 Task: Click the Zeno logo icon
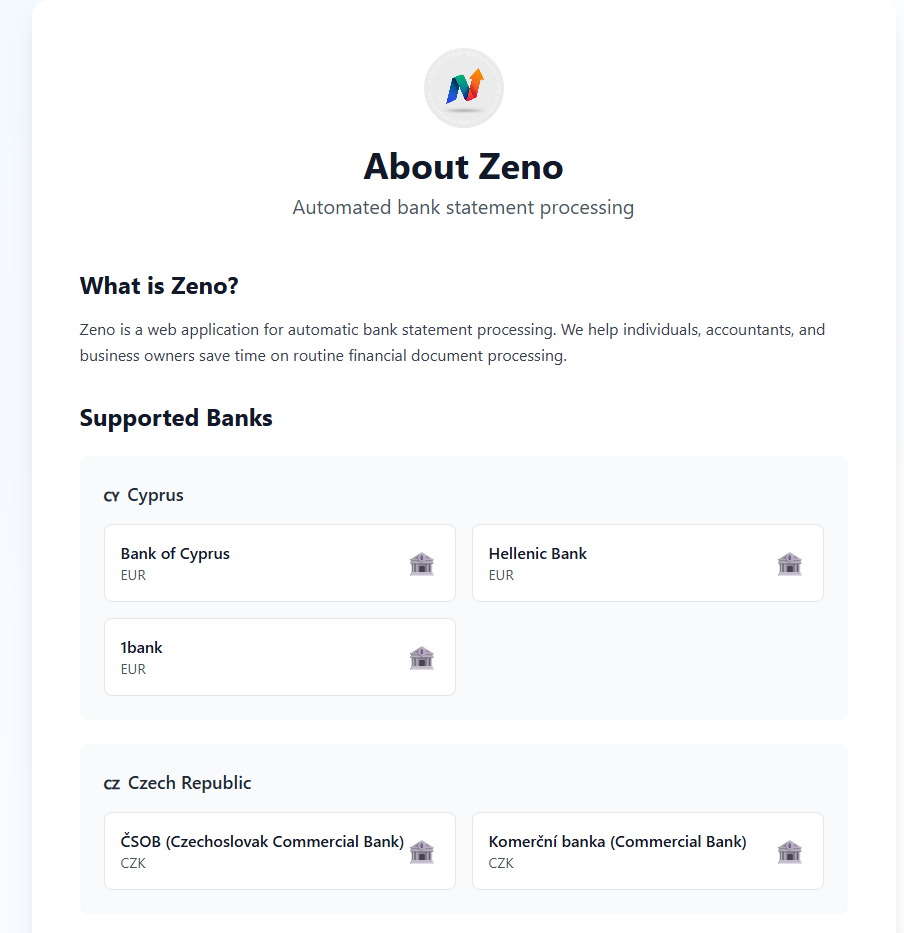[463, 87]
